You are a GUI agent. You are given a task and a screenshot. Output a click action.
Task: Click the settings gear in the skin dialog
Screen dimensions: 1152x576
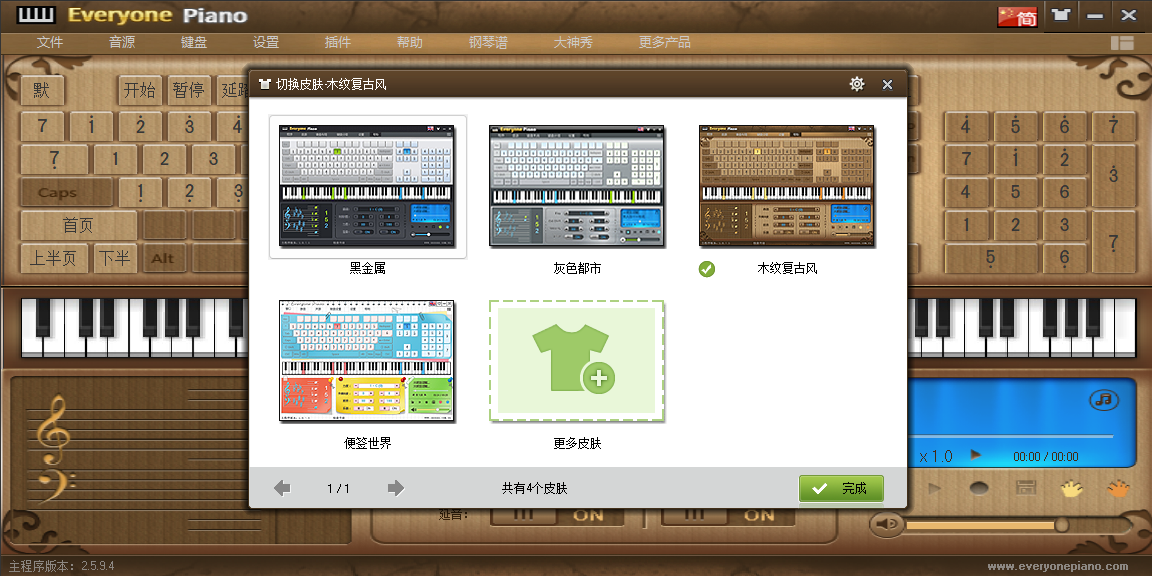tap(857, 84)
